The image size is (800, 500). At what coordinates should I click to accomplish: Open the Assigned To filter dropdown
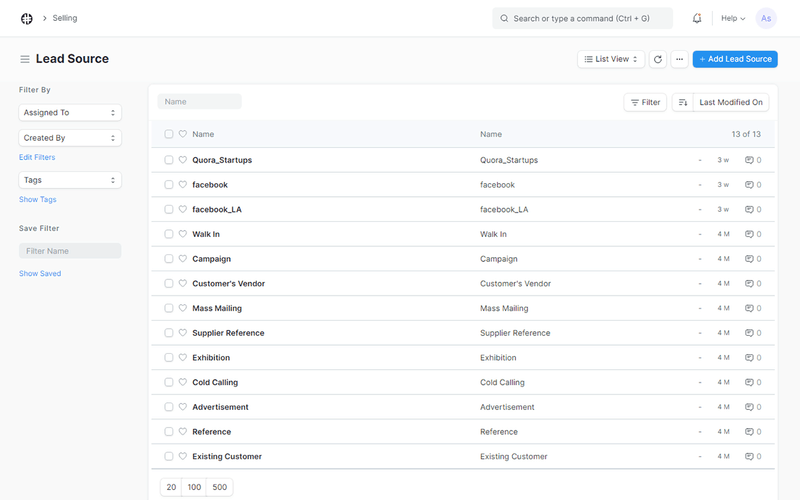pos(70,113)
